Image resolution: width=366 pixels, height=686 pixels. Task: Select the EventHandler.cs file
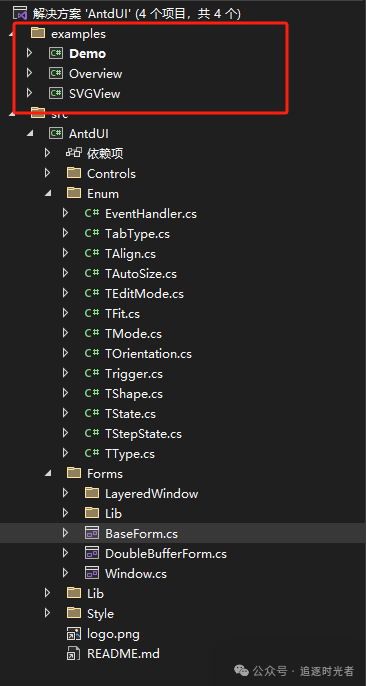click(x=151, y=214)
